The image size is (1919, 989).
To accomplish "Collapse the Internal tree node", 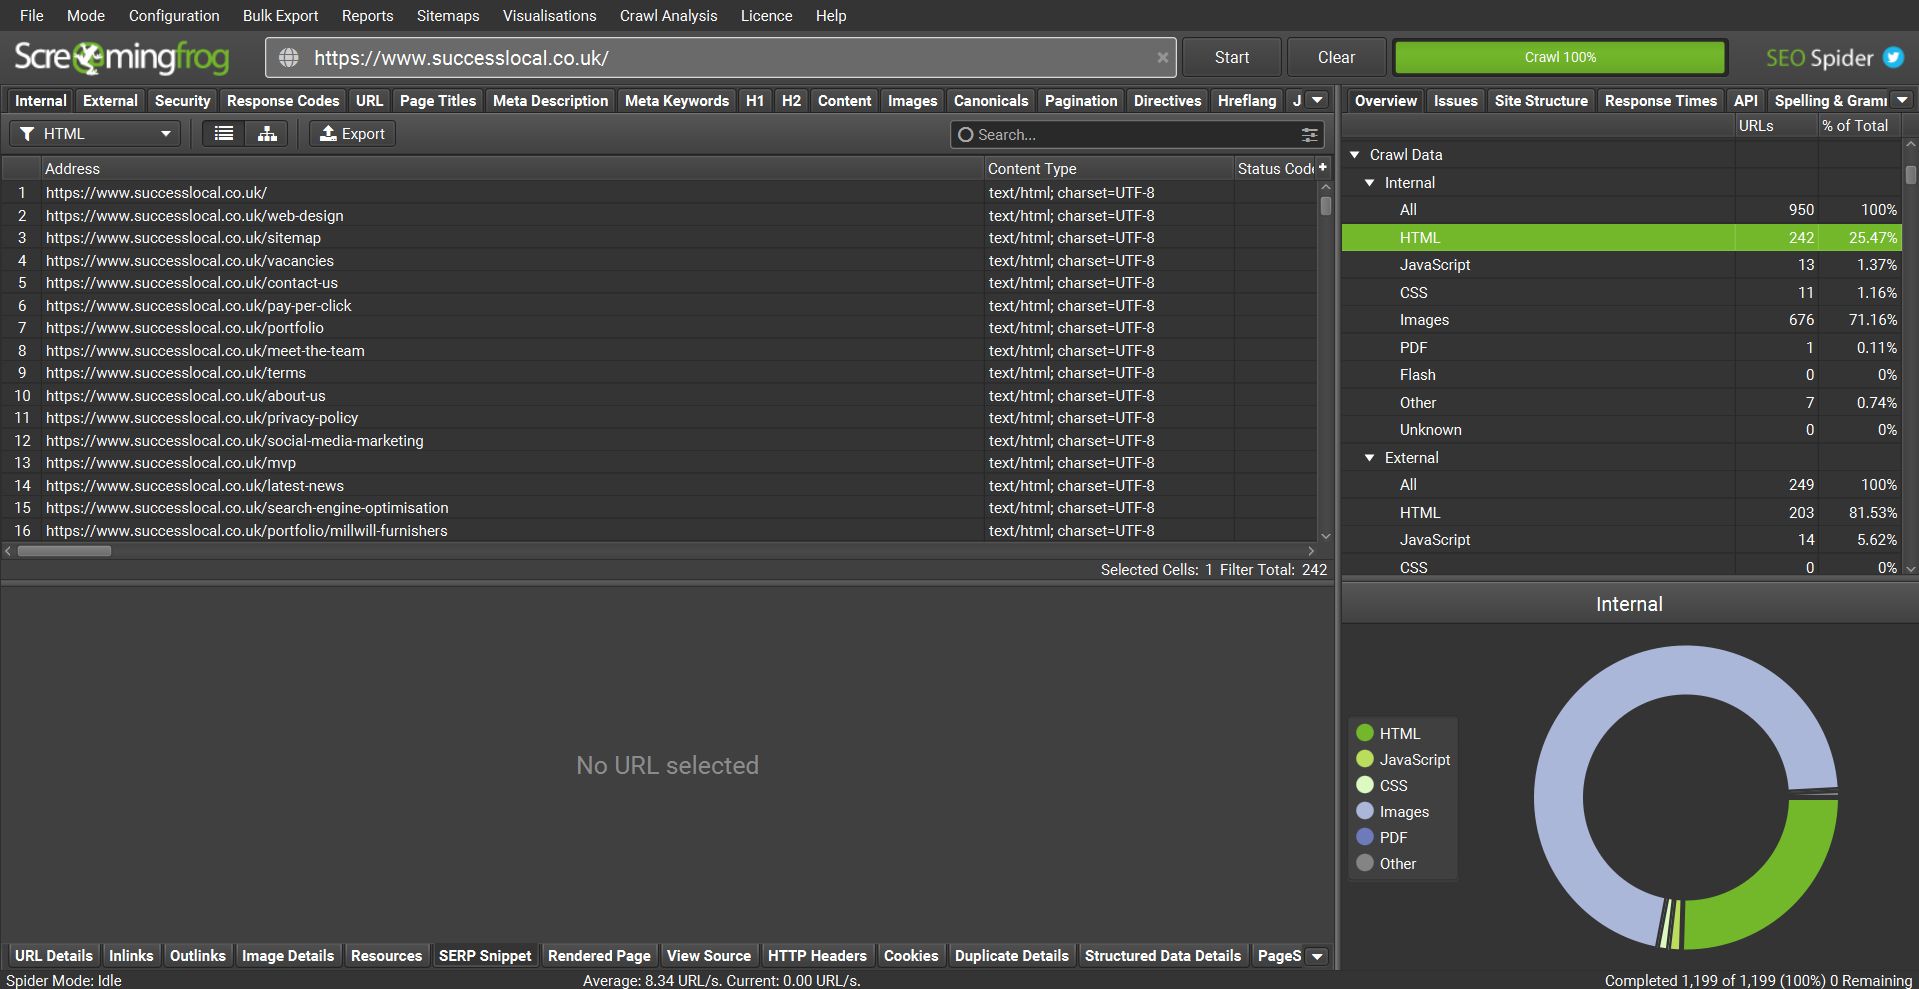I will (x=1370, y=183).
